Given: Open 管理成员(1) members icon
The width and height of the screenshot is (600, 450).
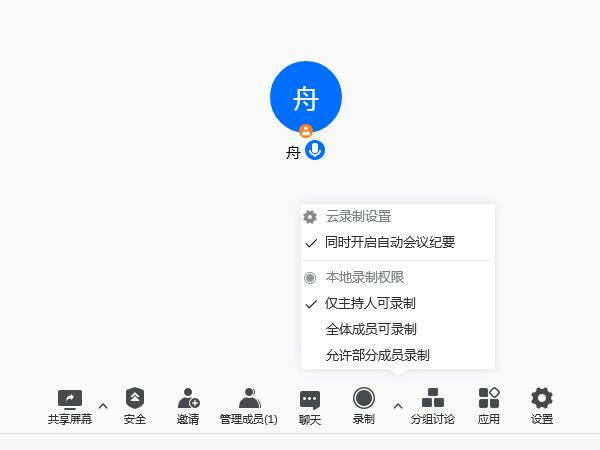Looking at the screenshot, I should click(x=249, y=398).
